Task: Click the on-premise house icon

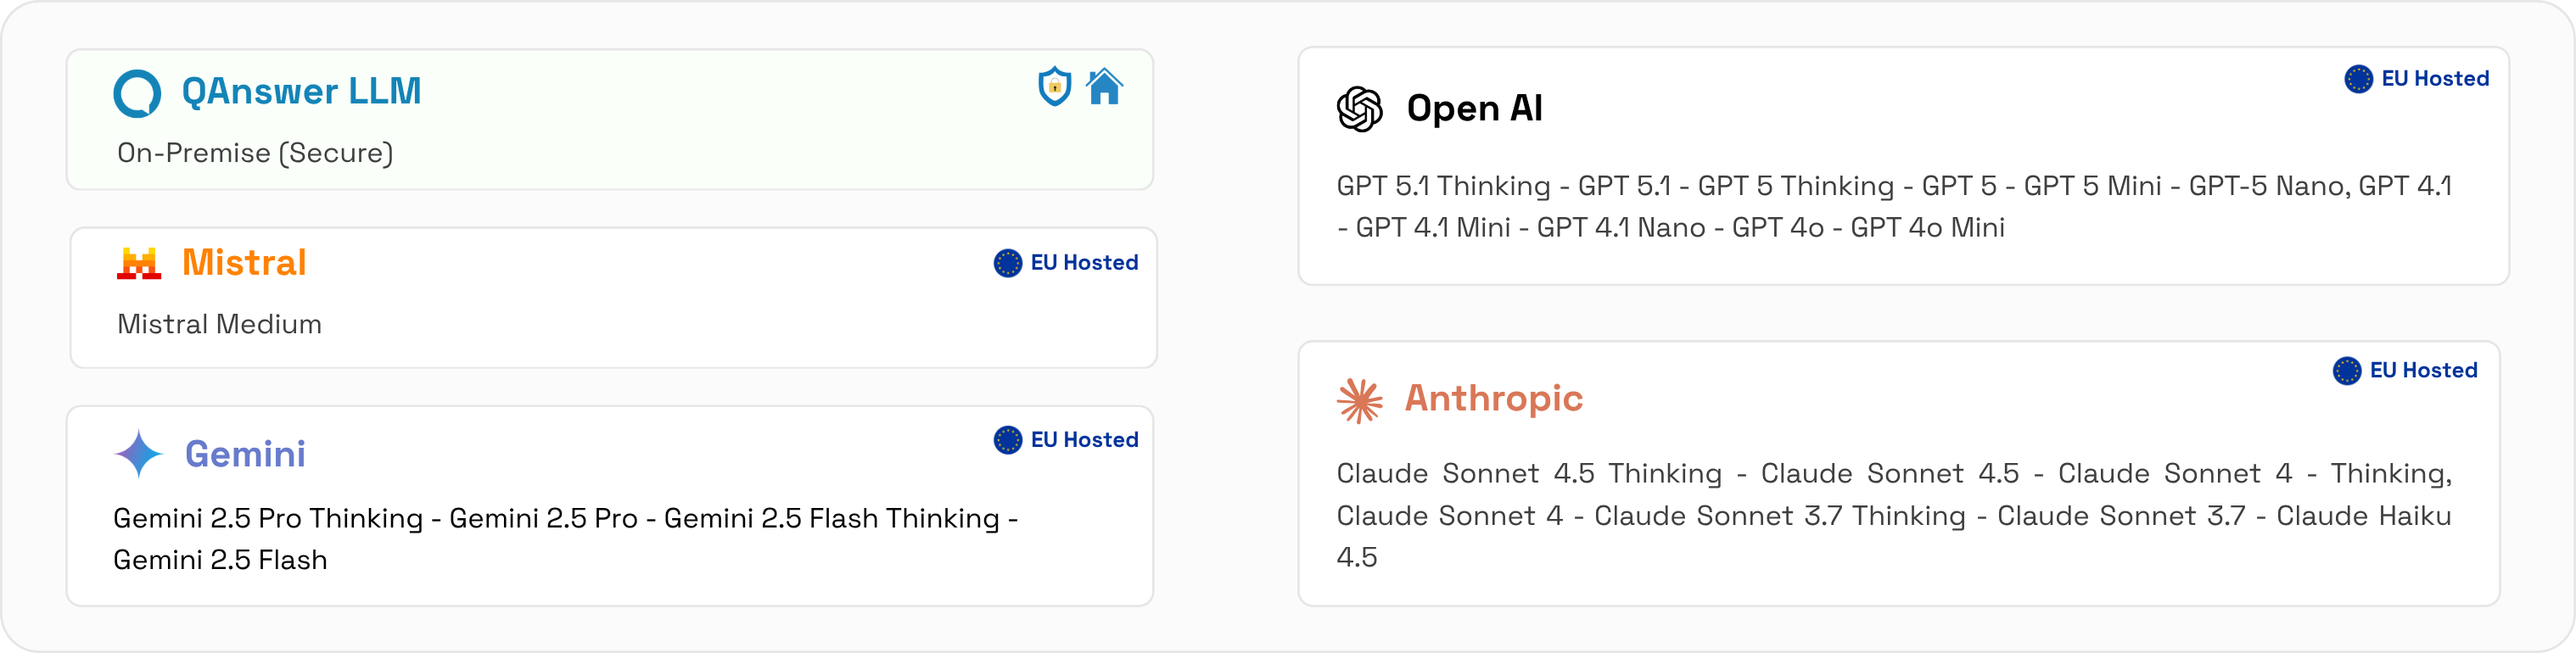Action: [1104, 87]
